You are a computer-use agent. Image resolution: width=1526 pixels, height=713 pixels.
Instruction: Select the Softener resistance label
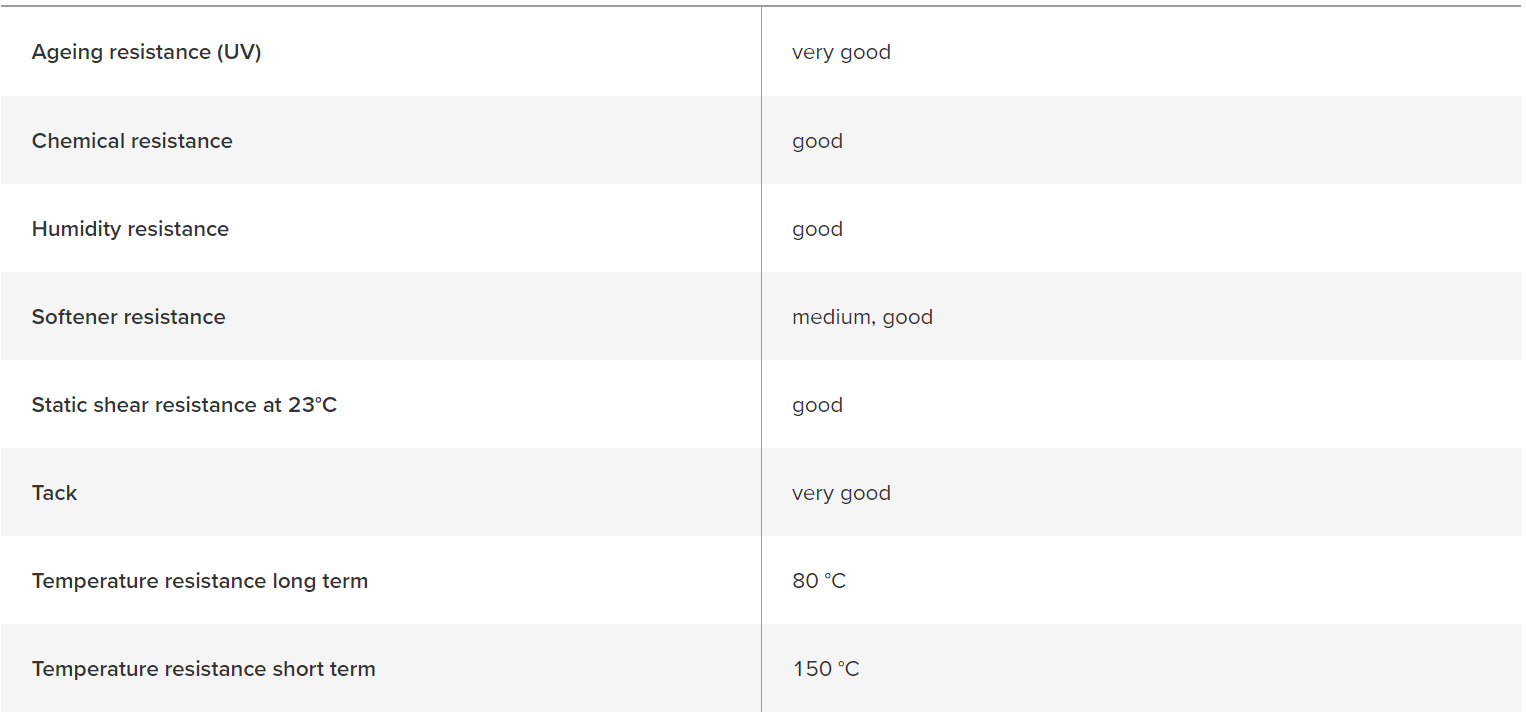129,317
